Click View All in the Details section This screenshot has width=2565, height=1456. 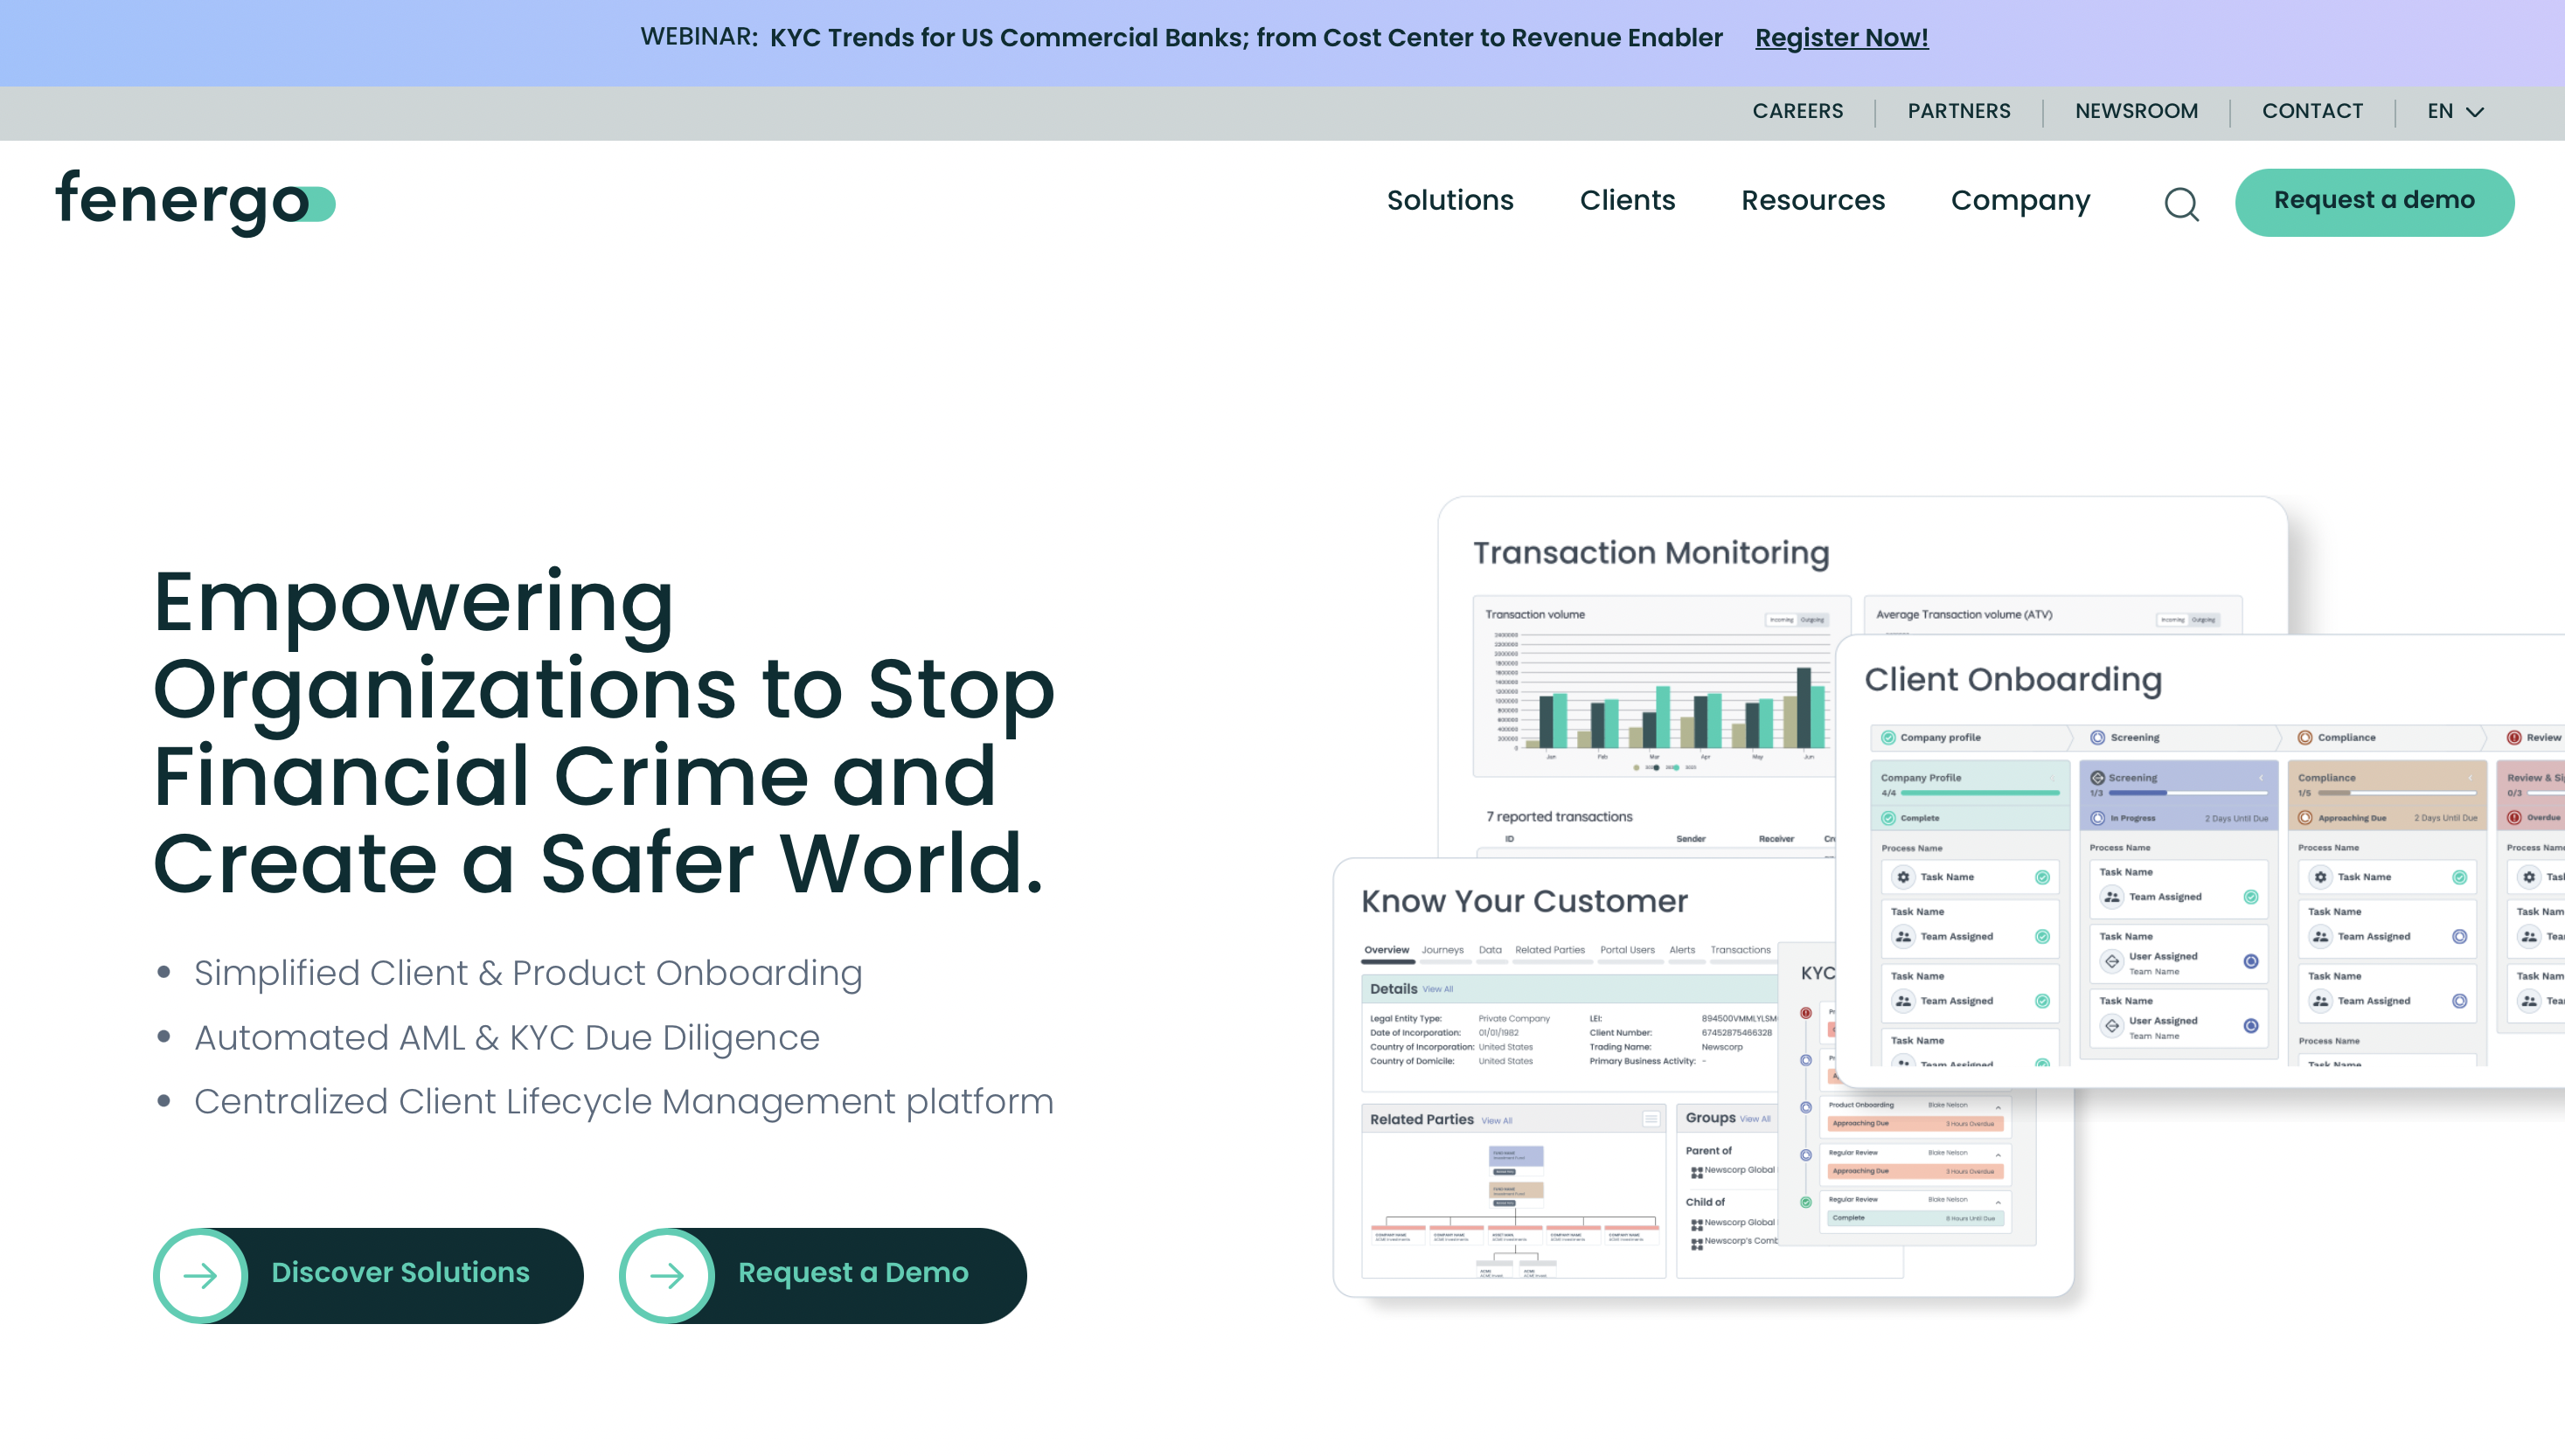click(1438, 988)
